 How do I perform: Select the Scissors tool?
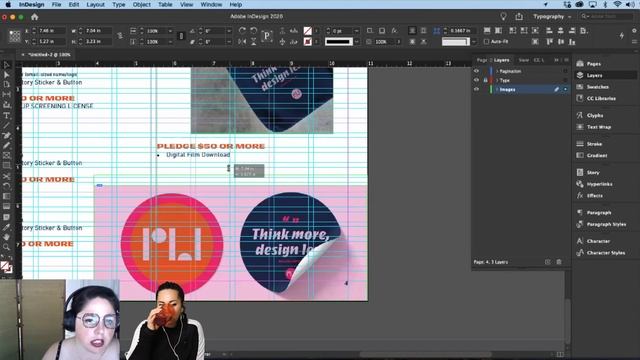coord(7,176)
